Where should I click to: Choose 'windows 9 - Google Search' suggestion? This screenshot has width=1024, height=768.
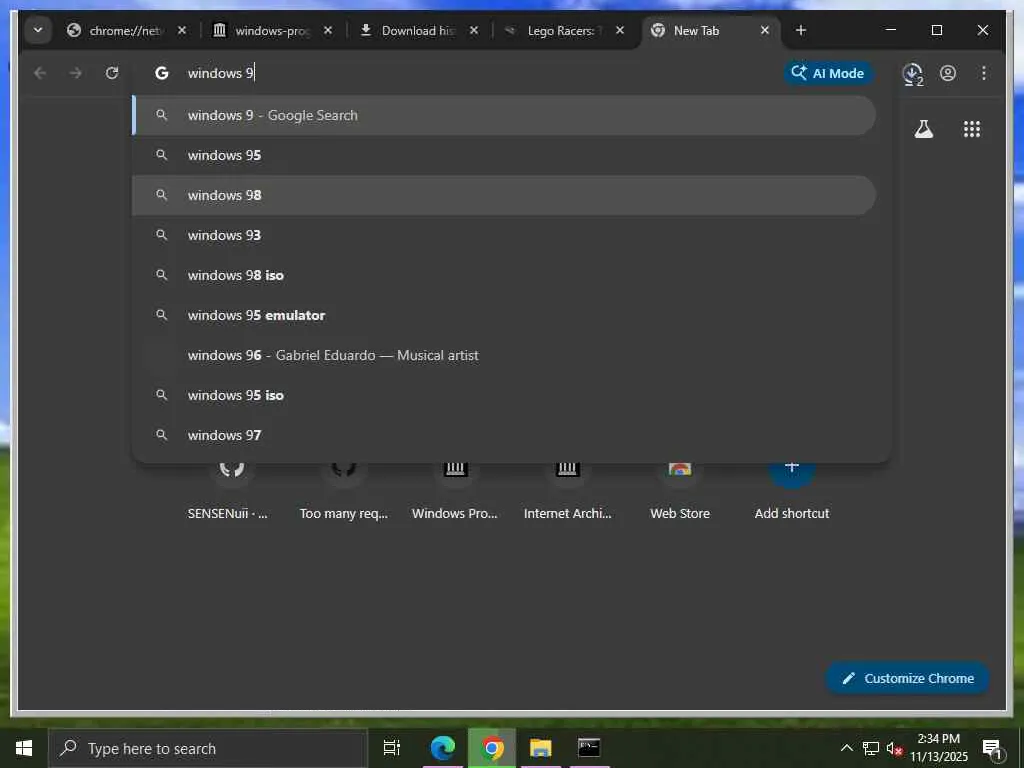tap(504, 116)
